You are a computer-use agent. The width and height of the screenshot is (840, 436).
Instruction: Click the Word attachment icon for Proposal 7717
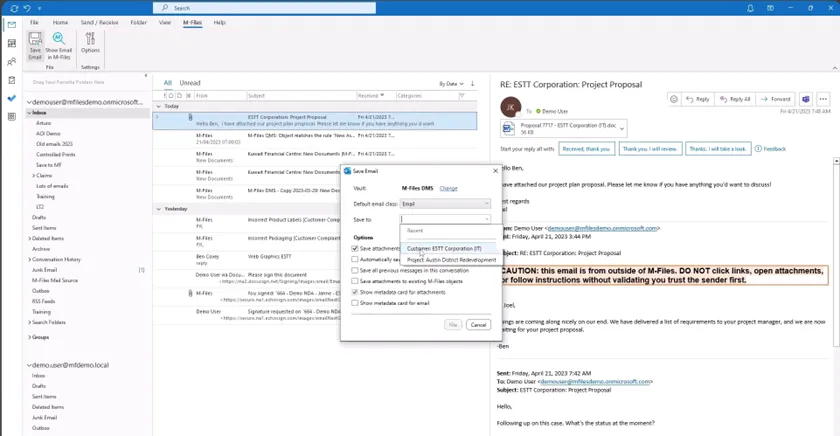(508, 128)
